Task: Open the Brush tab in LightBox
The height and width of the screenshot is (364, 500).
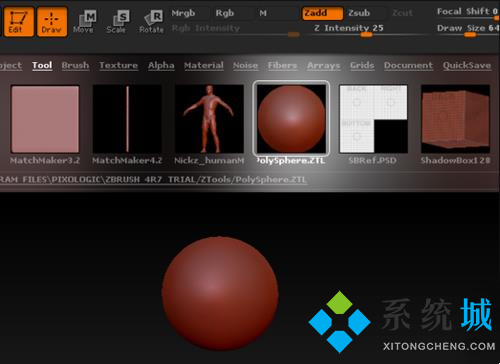Action: click(75, 65)
